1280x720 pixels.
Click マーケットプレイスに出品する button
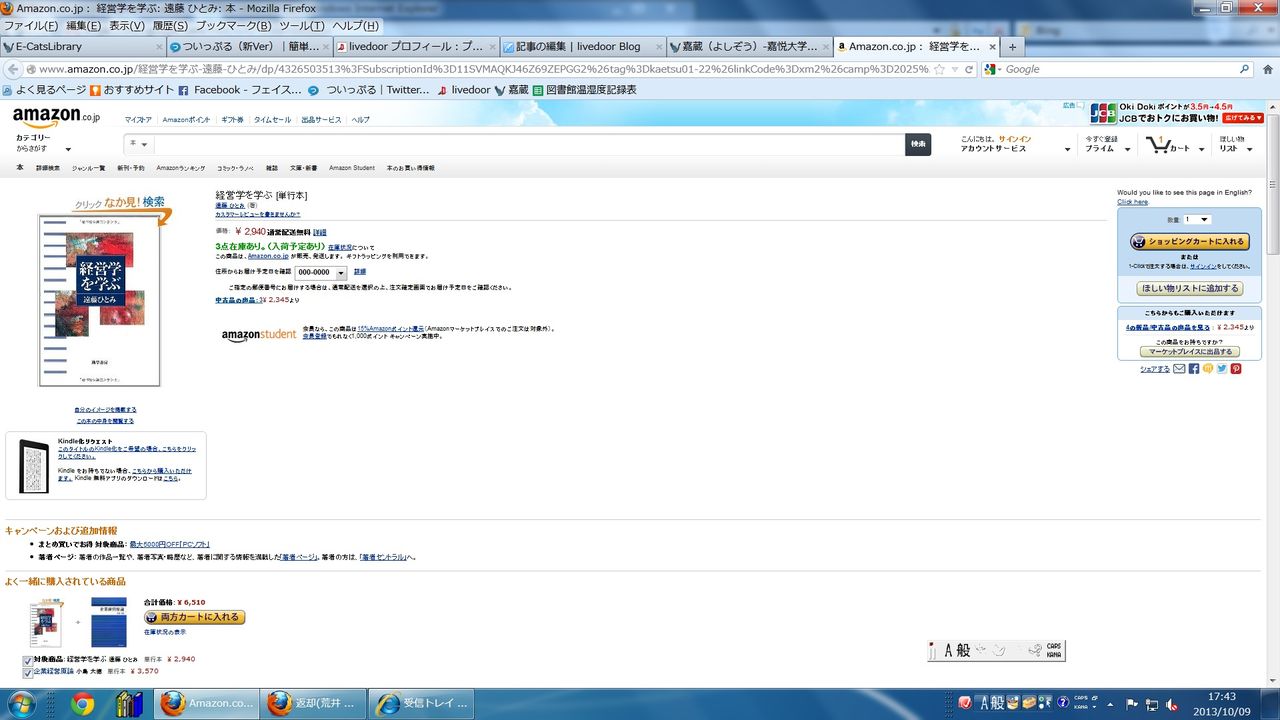1189,352
